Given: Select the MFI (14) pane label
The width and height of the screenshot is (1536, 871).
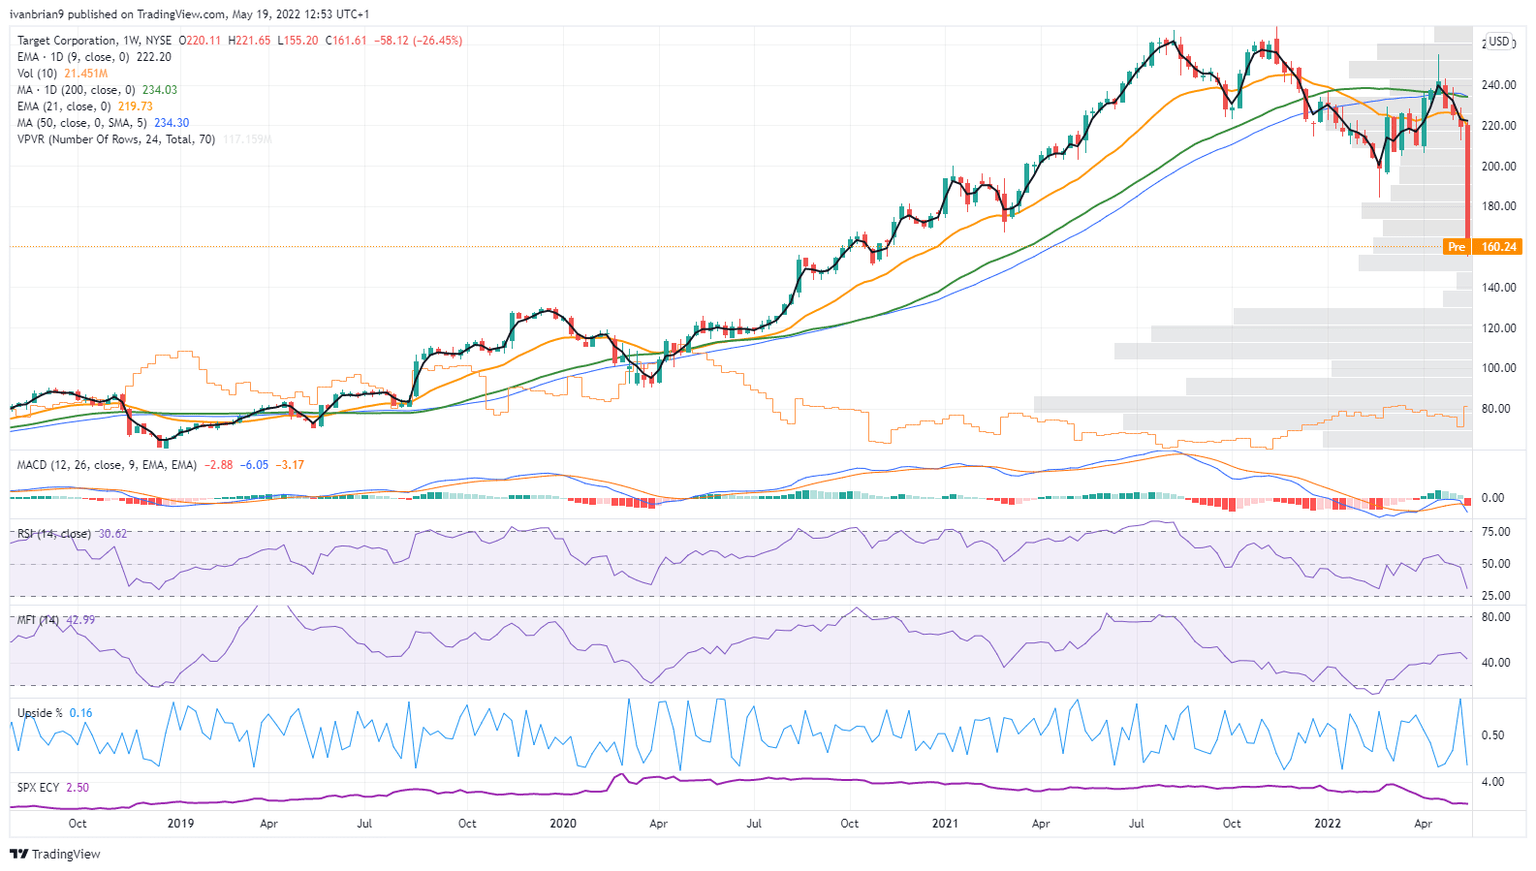Looking at the screenshot, I should click(38, 620).
